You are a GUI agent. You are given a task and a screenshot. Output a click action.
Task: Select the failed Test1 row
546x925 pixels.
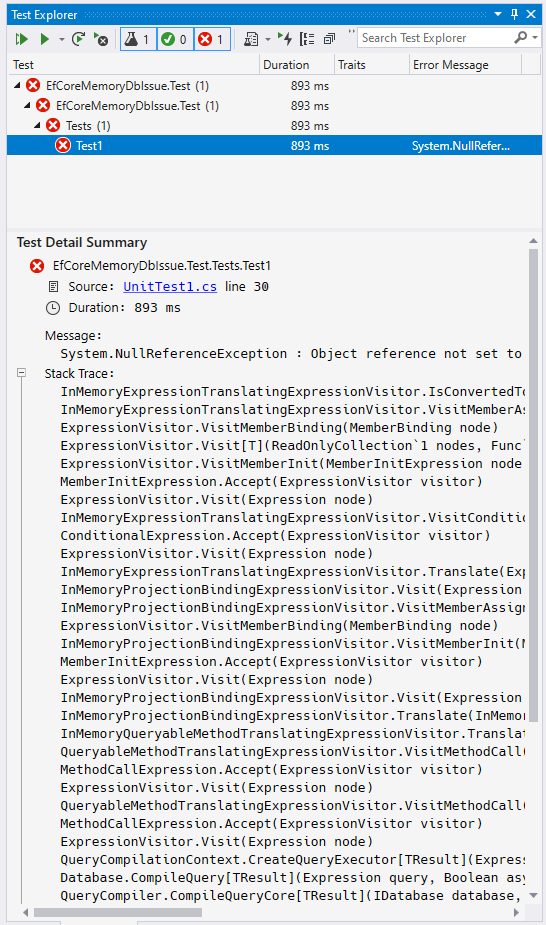click(274, 146)
